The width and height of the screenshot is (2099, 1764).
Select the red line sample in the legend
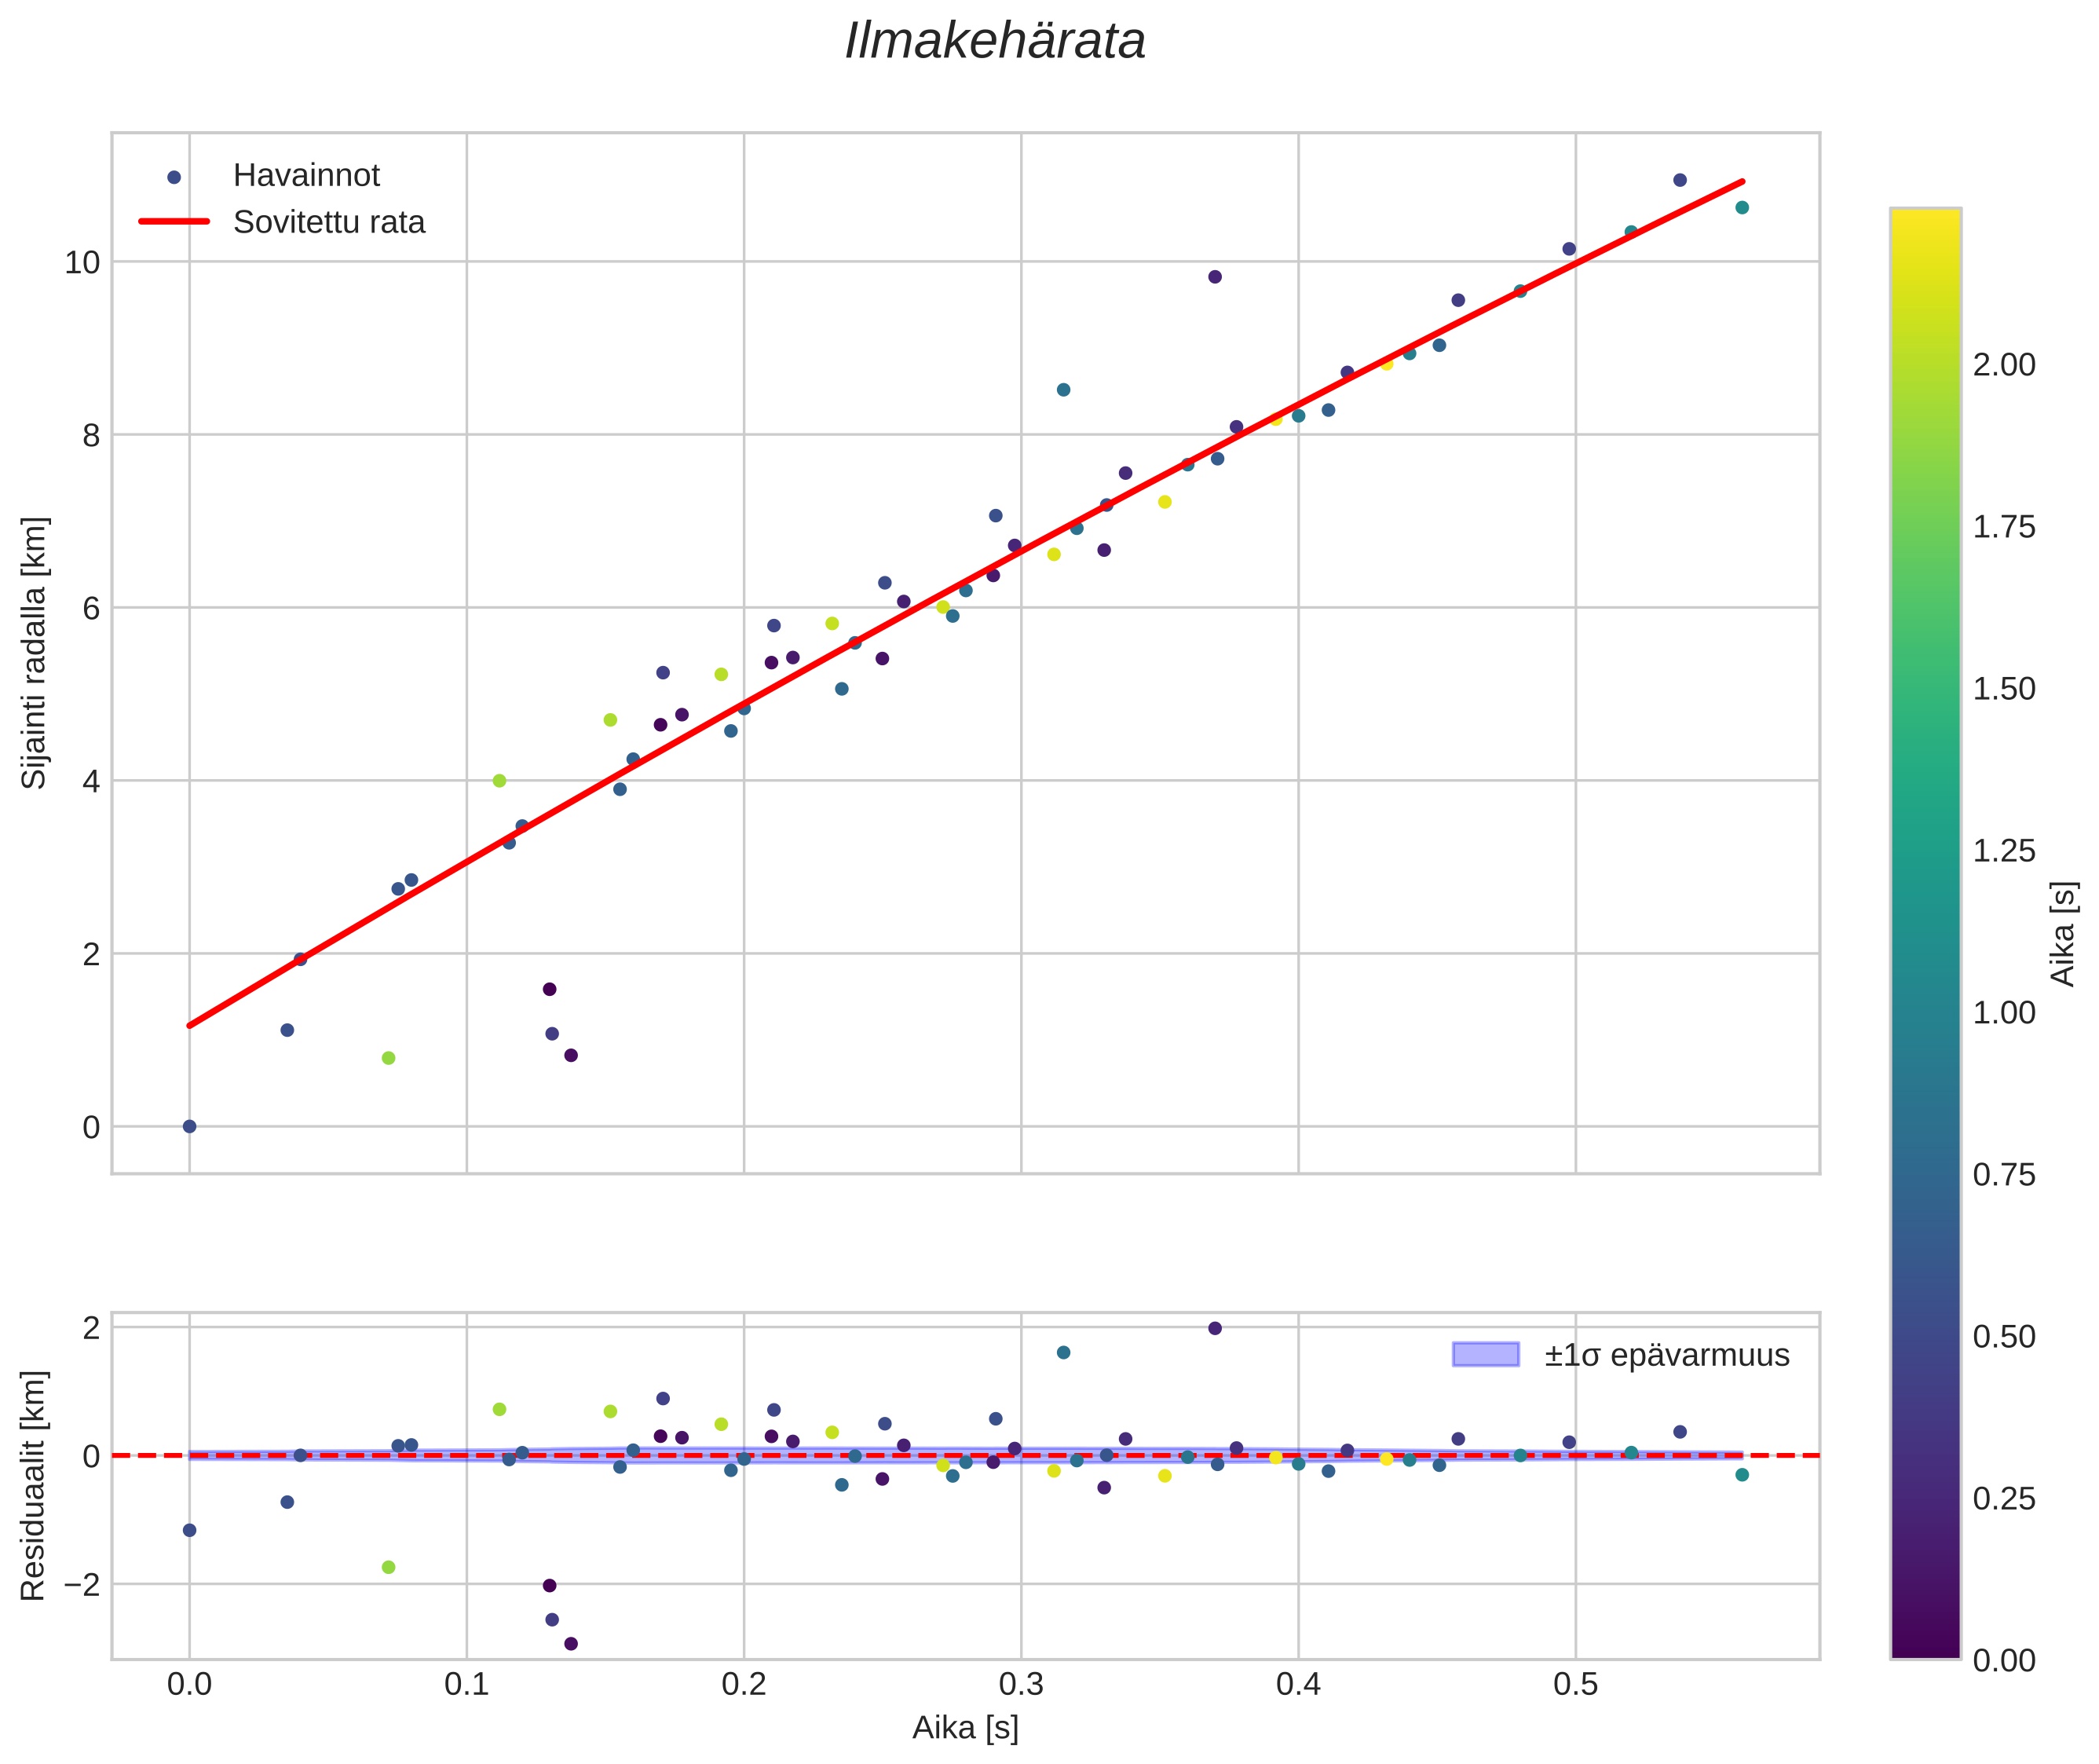click(174, 222)
